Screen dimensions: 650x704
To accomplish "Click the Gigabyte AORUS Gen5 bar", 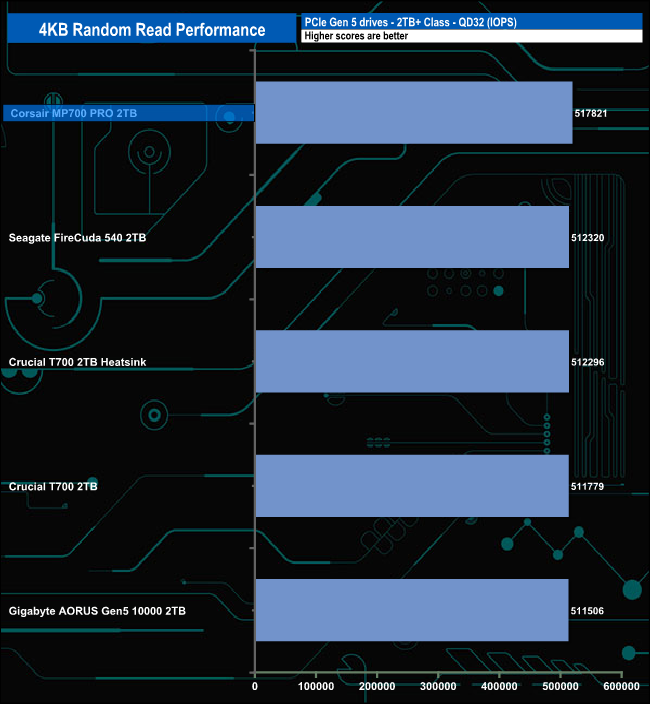I will click(x=412, y=610).
